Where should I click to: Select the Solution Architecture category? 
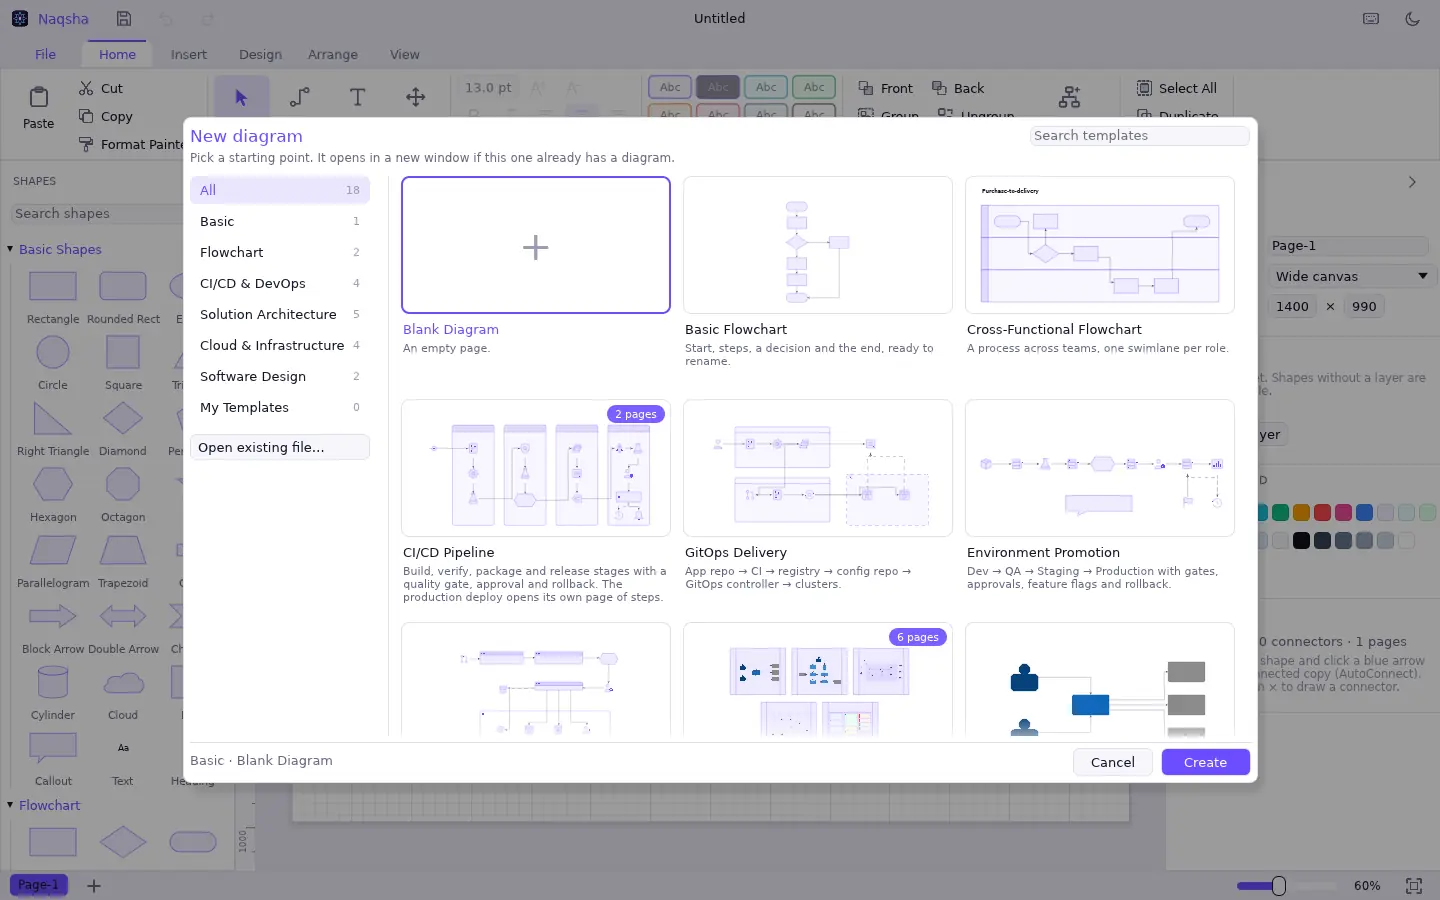click(280, 314)
